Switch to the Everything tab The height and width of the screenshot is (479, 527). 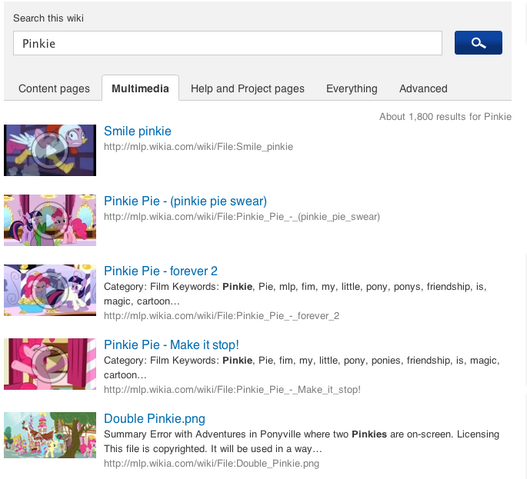[x=352, y=88]
